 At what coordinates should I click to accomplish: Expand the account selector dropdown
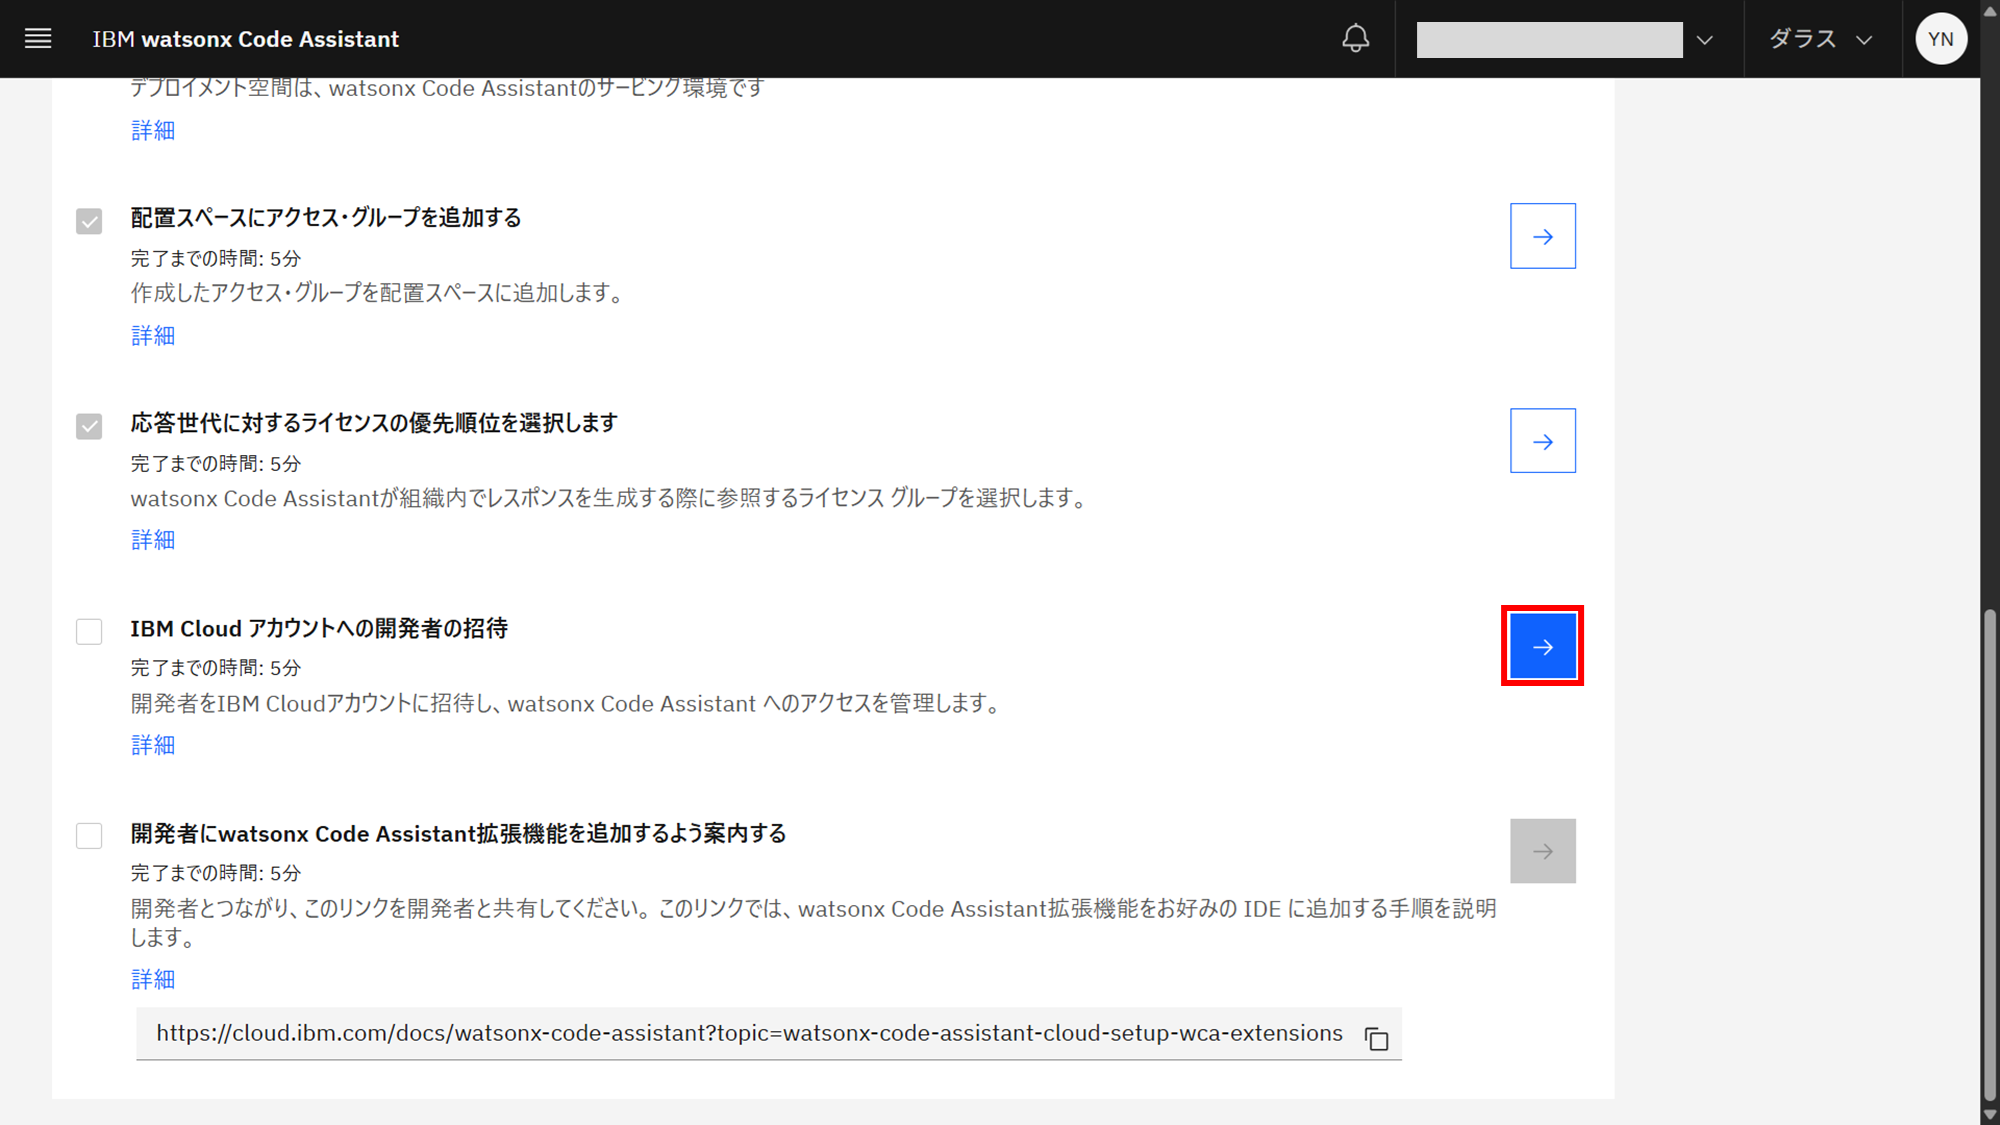(1704, 40)
